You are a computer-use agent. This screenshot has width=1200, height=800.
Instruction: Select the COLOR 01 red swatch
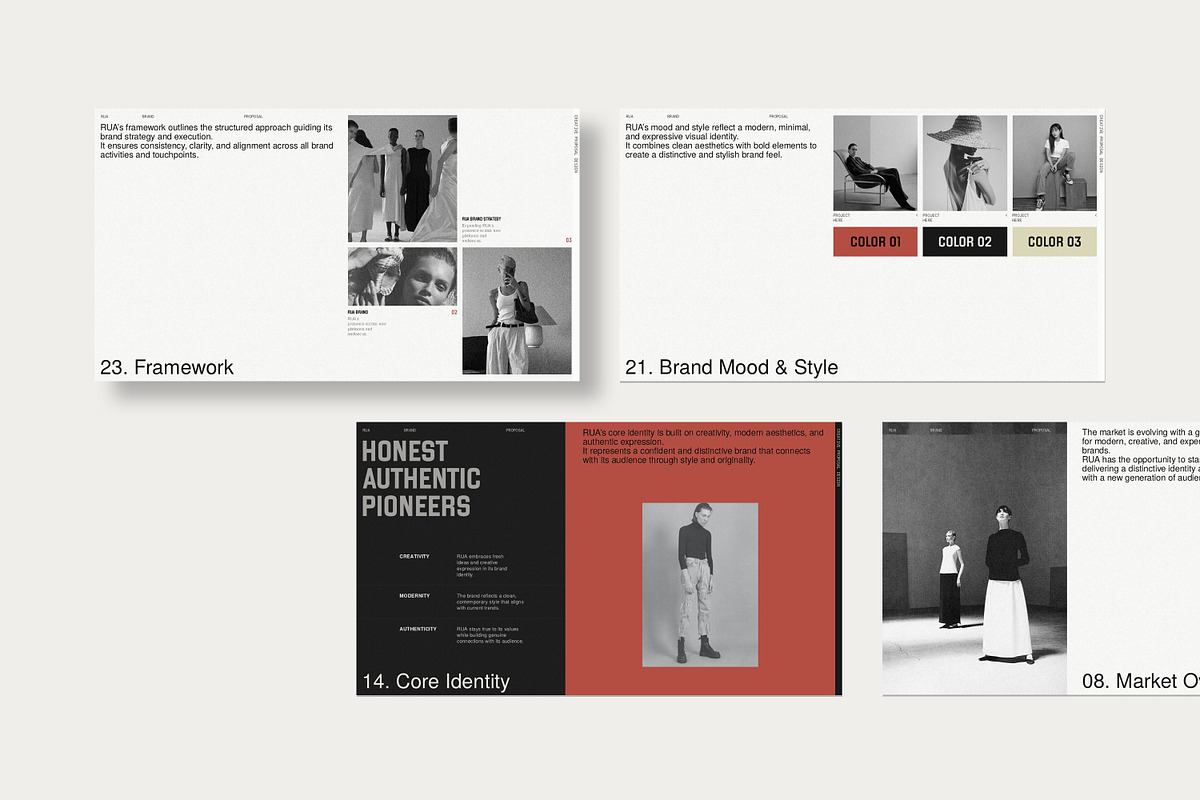pyautogui.click(x=875, y=242)
